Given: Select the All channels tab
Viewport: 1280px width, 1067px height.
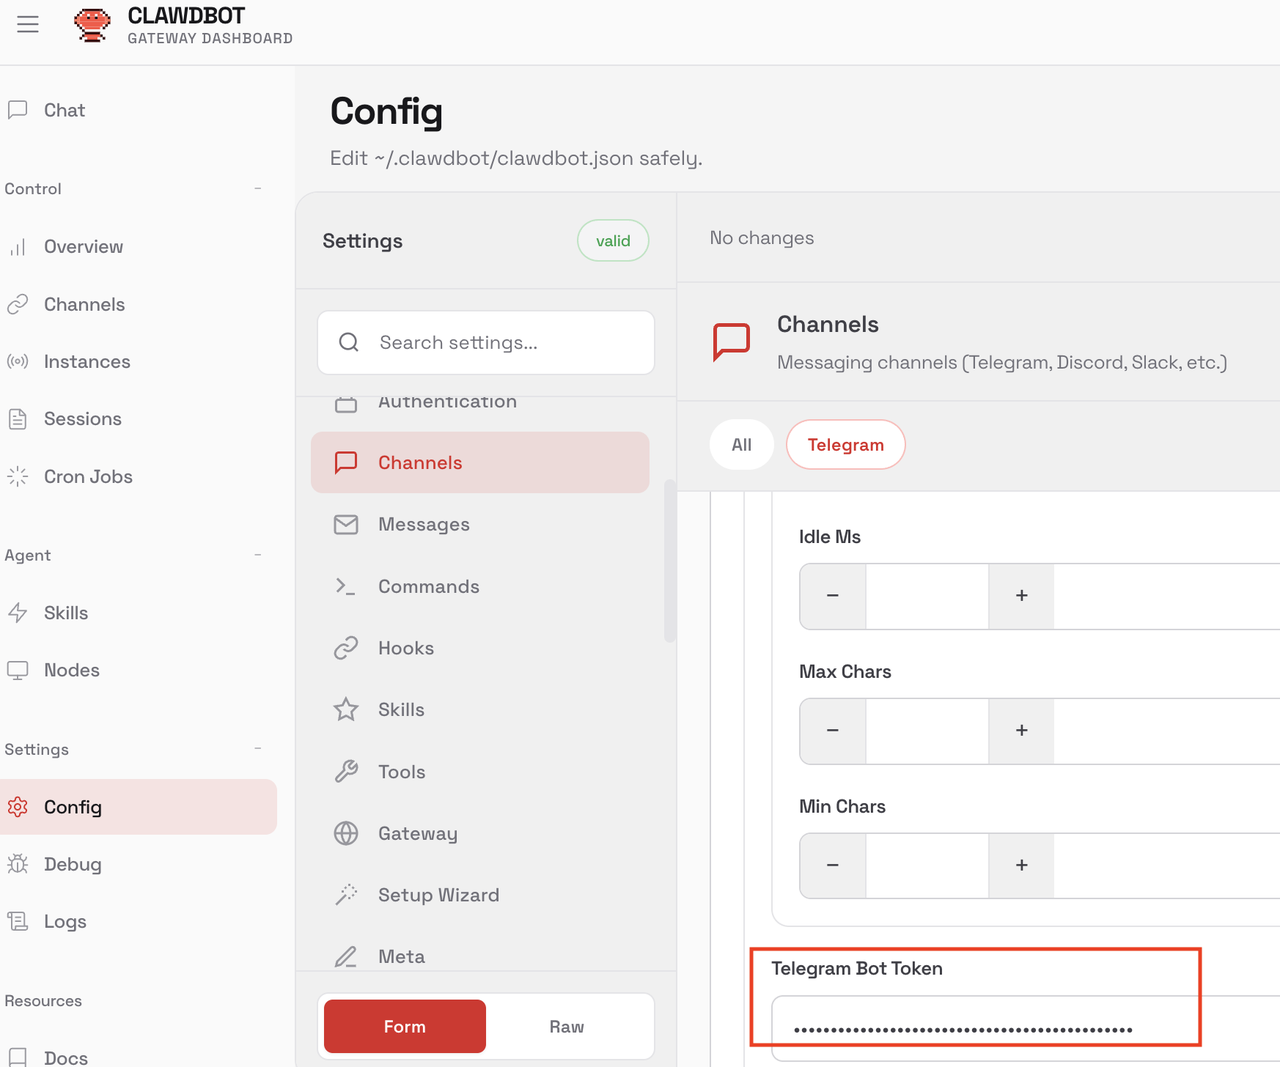Looking at the screenshot, I should 741,445.
